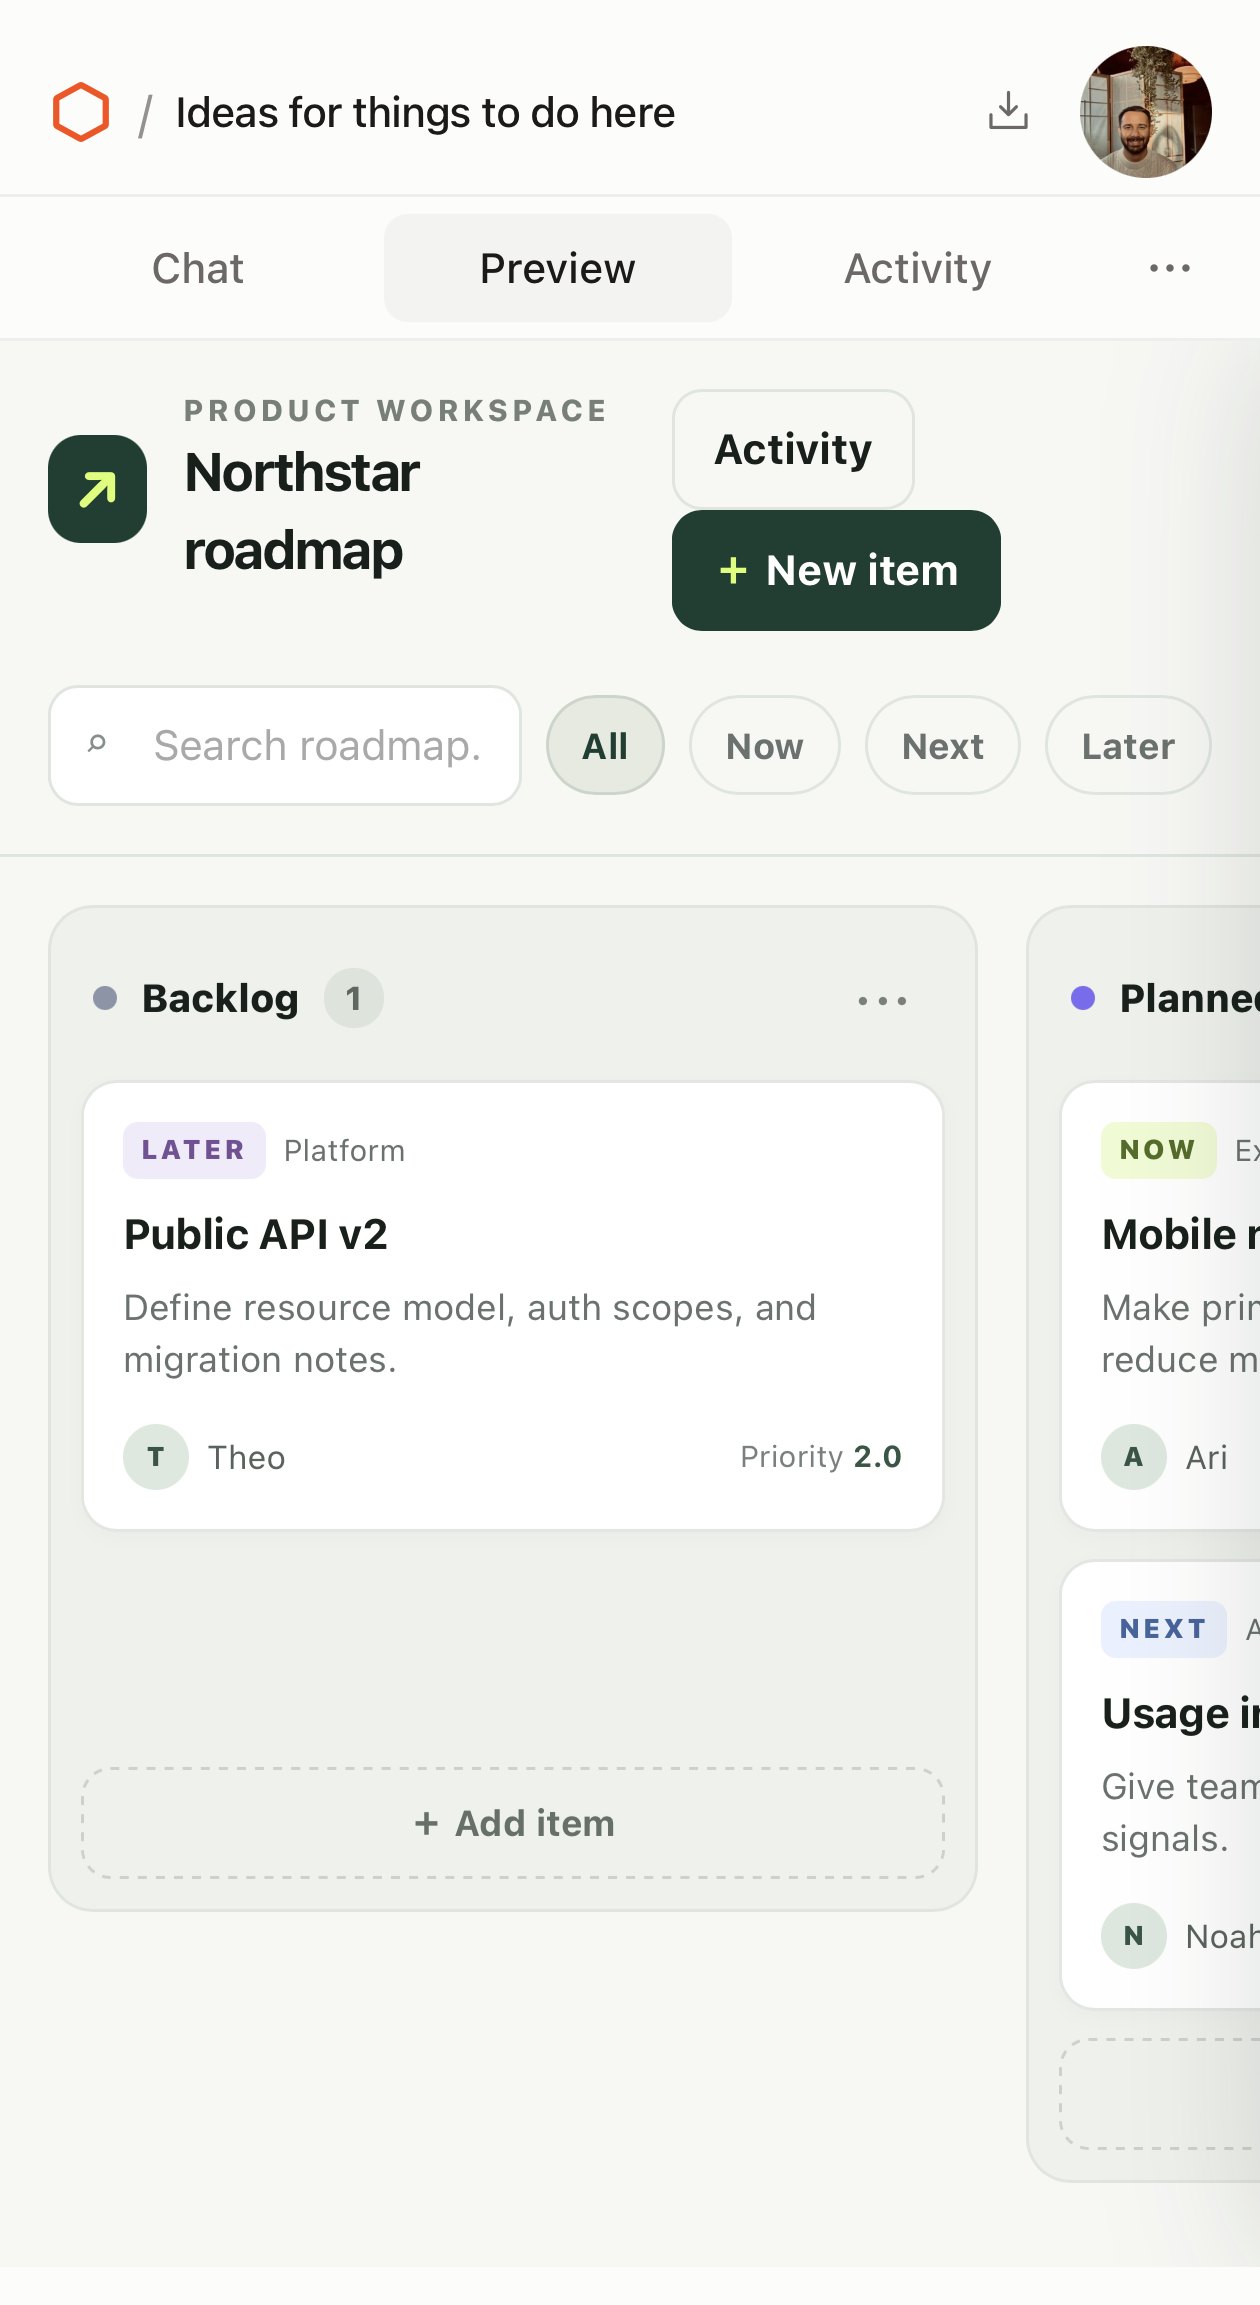Click Noah's avatar on Usage card
The image size is (1260, 2305).
pyautogui.click(x=1134, y=1936)
